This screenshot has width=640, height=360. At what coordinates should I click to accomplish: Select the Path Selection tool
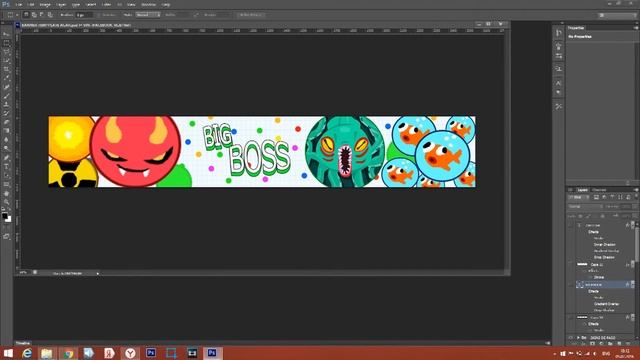[x=7, y=176]
